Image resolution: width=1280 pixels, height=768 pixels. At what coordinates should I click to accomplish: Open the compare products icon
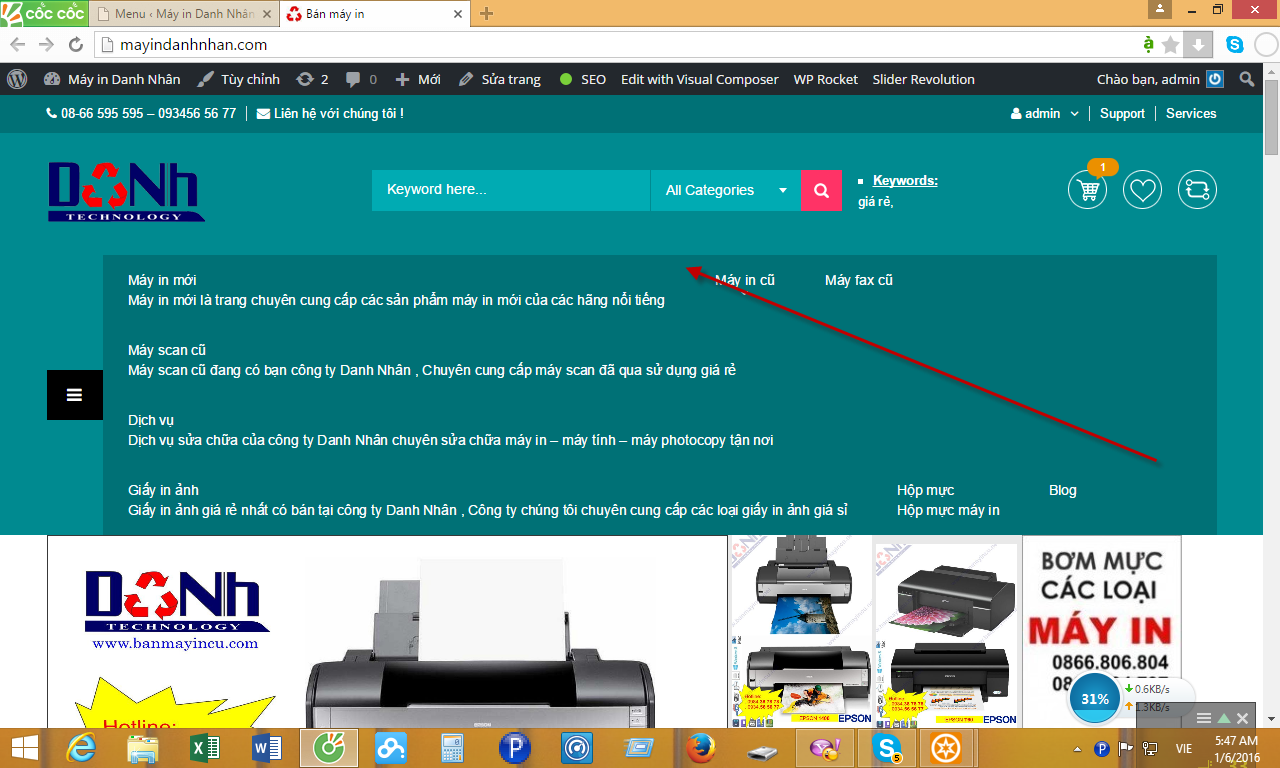pos(1197,189)
